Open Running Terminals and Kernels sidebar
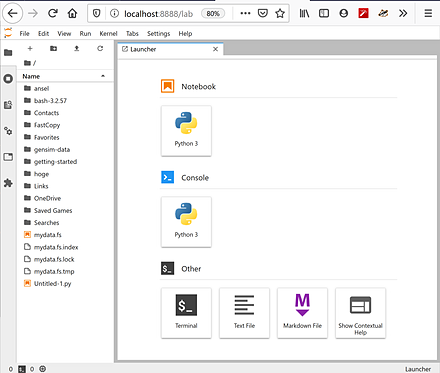 click(8, 79)
